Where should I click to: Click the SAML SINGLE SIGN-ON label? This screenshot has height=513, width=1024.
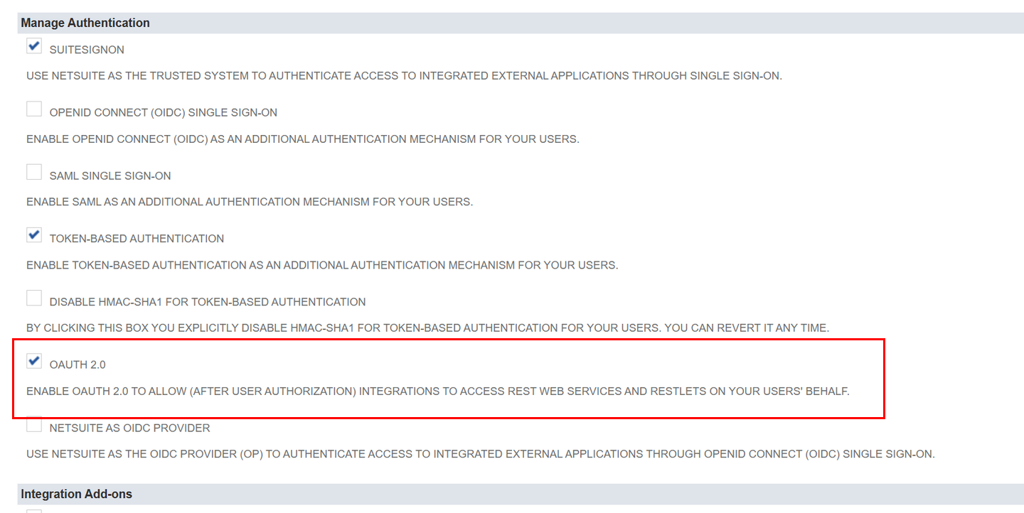click(x=110, y=176)
